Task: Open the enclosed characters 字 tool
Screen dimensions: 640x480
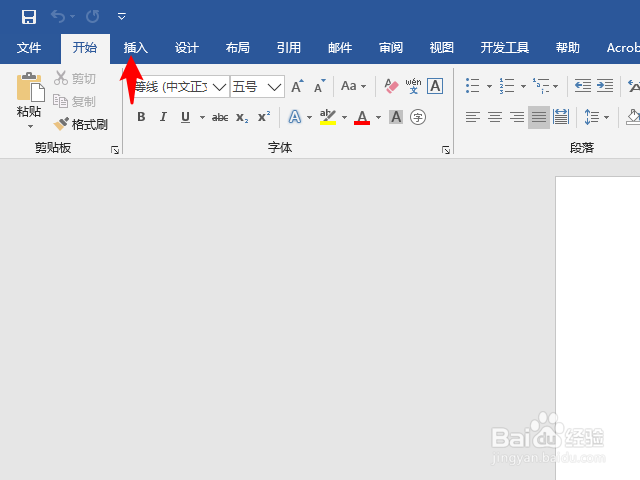Action: 418,117
